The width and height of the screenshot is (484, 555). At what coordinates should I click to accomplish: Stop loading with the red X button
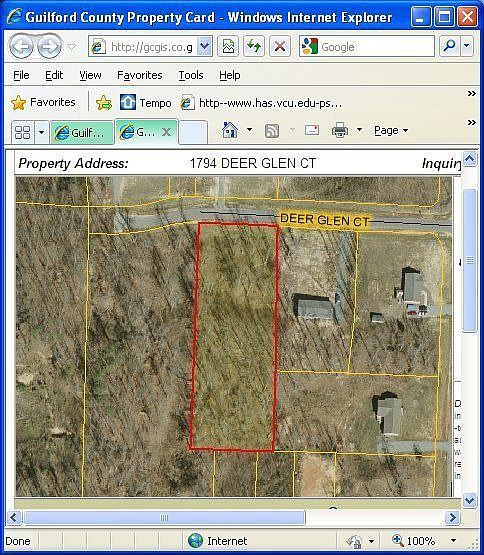click(280, 46)
